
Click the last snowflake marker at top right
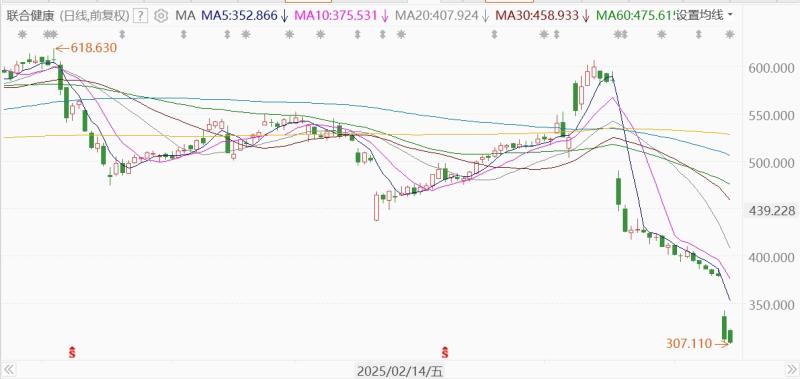730,35
